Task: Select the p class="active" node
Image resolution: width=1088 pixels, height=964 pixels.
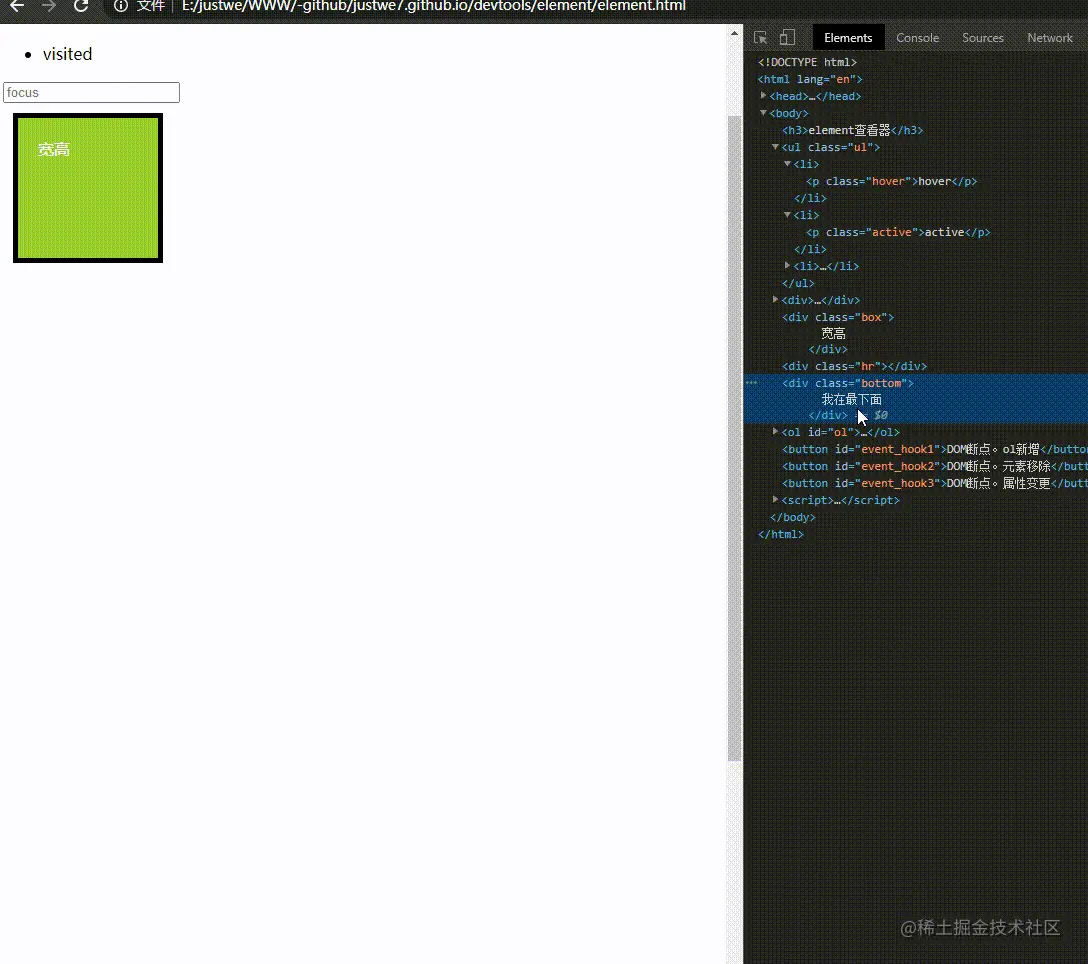Action: [898, 232]
